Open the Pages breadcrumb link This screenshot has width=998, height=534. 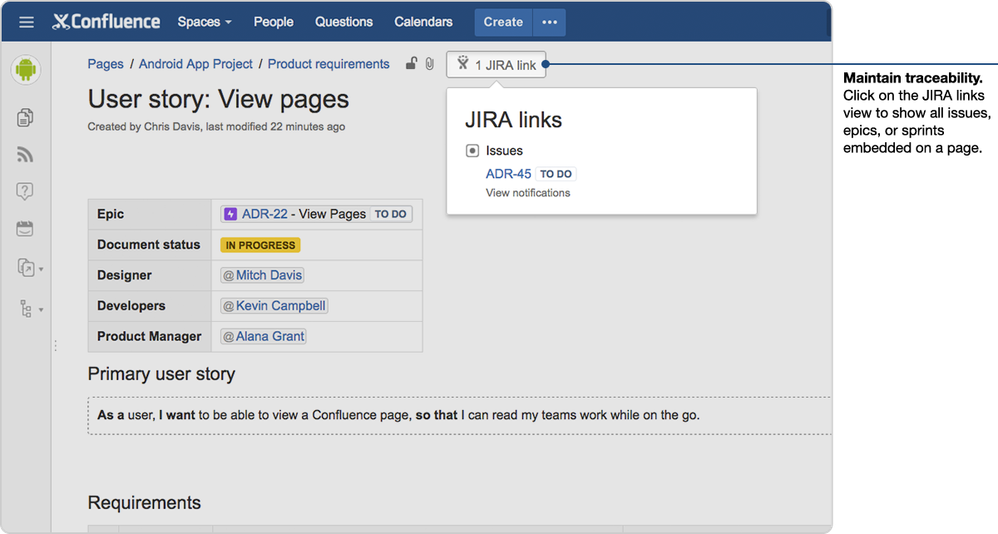(x=106, y=64)
